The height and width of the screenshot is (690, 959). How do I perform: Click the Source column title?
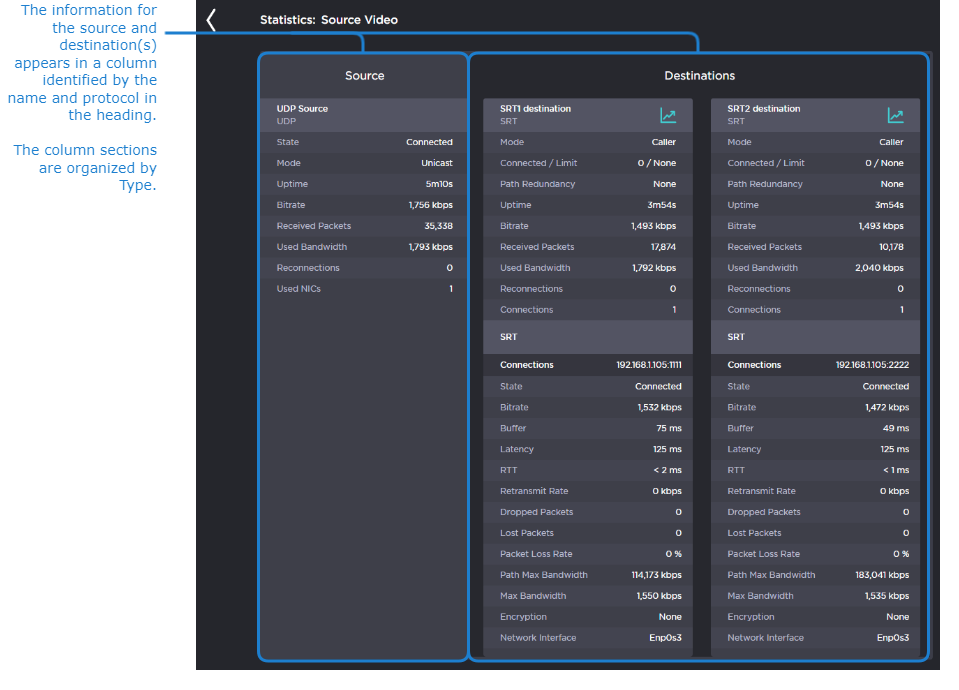364,76
